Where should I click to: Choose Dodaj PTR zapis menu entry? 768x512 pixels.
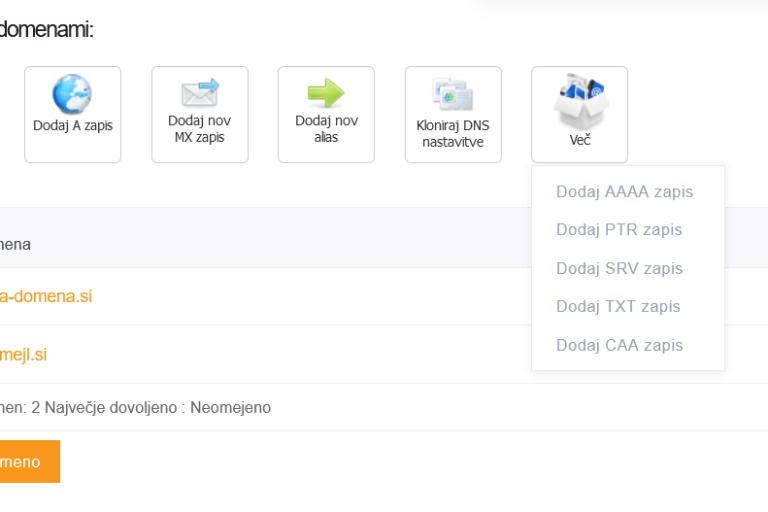[619, 229]
